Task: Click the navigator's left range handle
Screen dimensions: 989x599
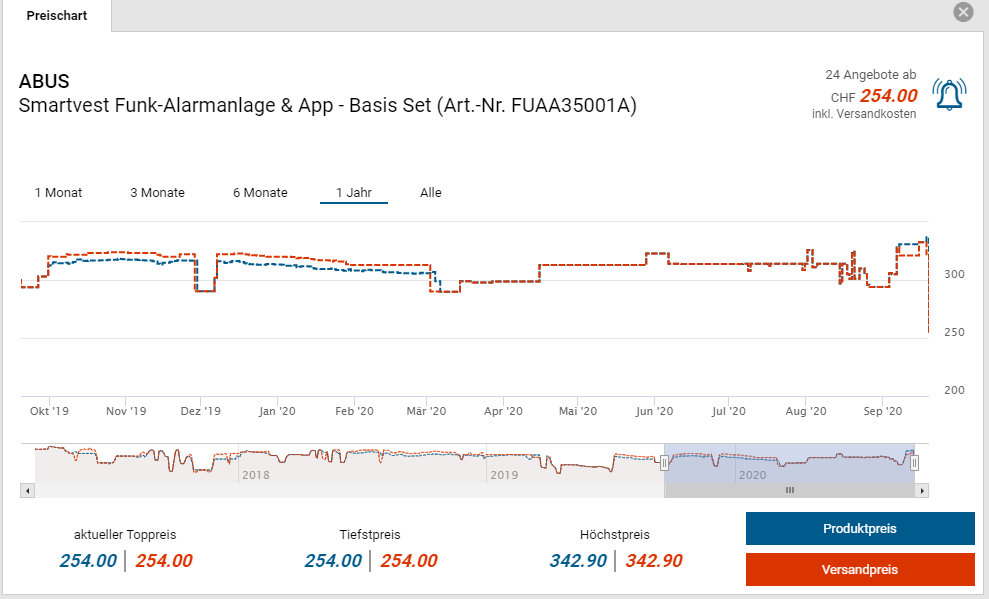Action: (x=664, y=462)
